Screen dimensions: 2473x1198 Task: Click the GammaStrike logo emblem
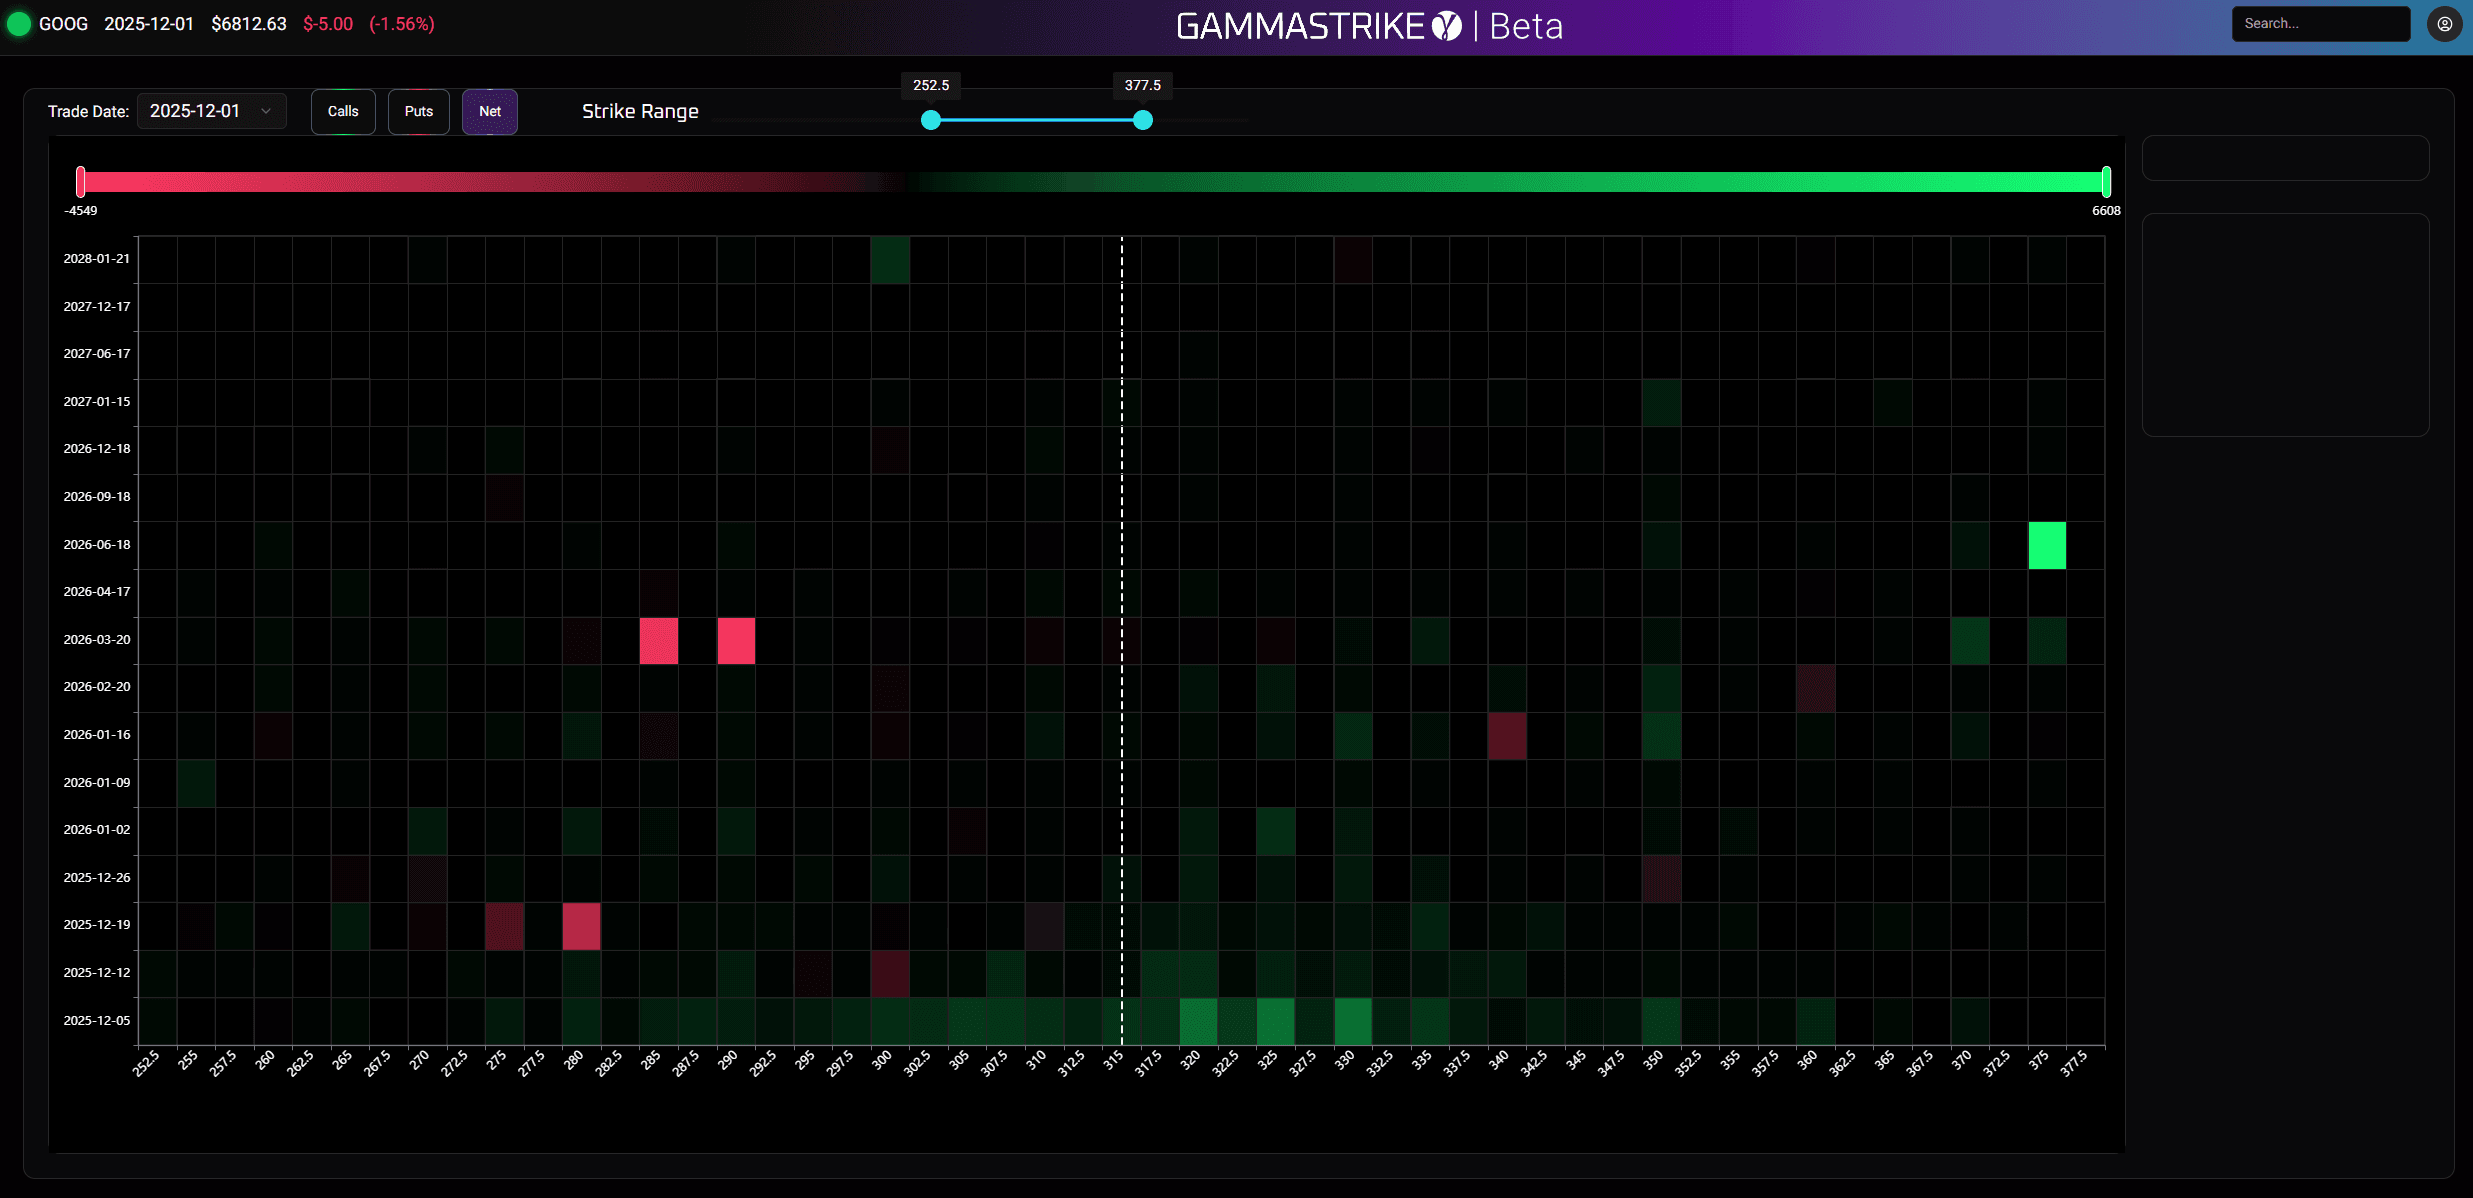(1446, 26)
